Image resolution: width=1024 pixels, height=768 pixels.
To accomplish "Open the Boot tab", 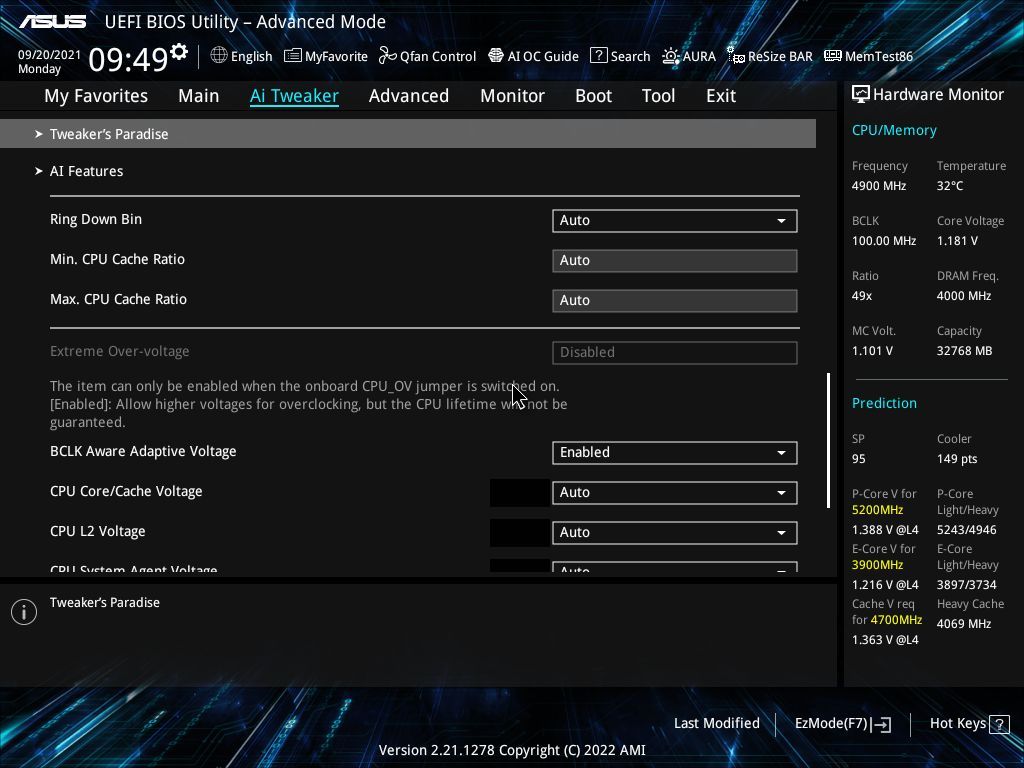I will click(x=594, y=96).
